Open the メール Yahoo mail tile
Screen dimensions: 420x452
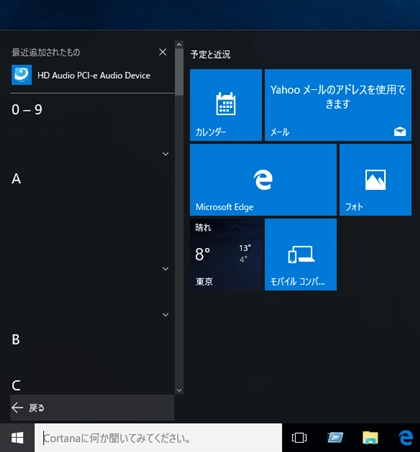click(338, 105)
